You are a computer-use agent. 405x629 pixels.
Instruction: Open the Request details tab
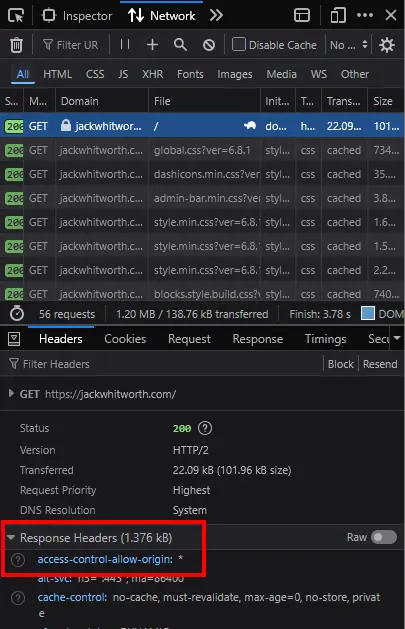tap(189, 339)
